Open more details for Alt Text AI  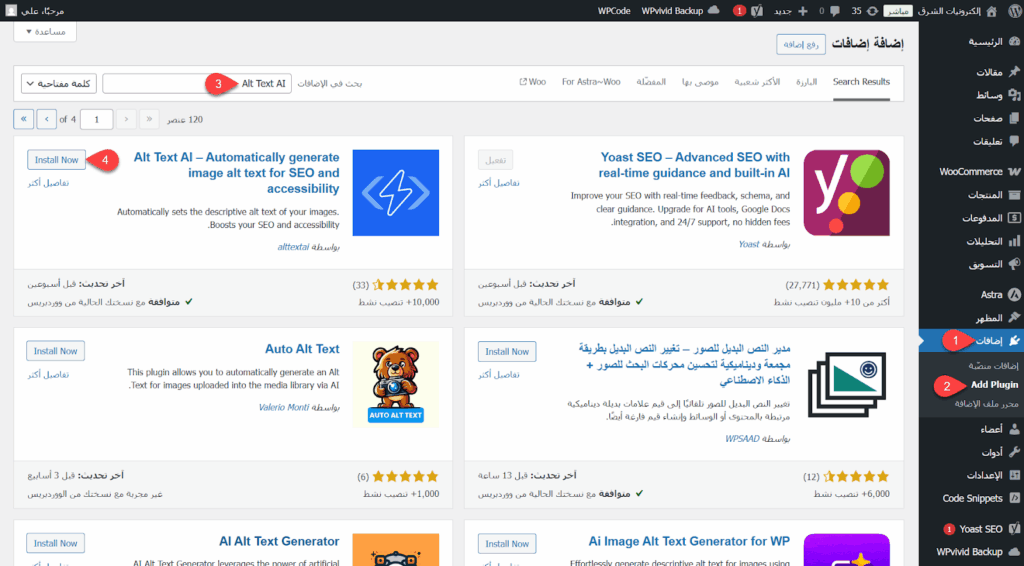tap(48, 183)
